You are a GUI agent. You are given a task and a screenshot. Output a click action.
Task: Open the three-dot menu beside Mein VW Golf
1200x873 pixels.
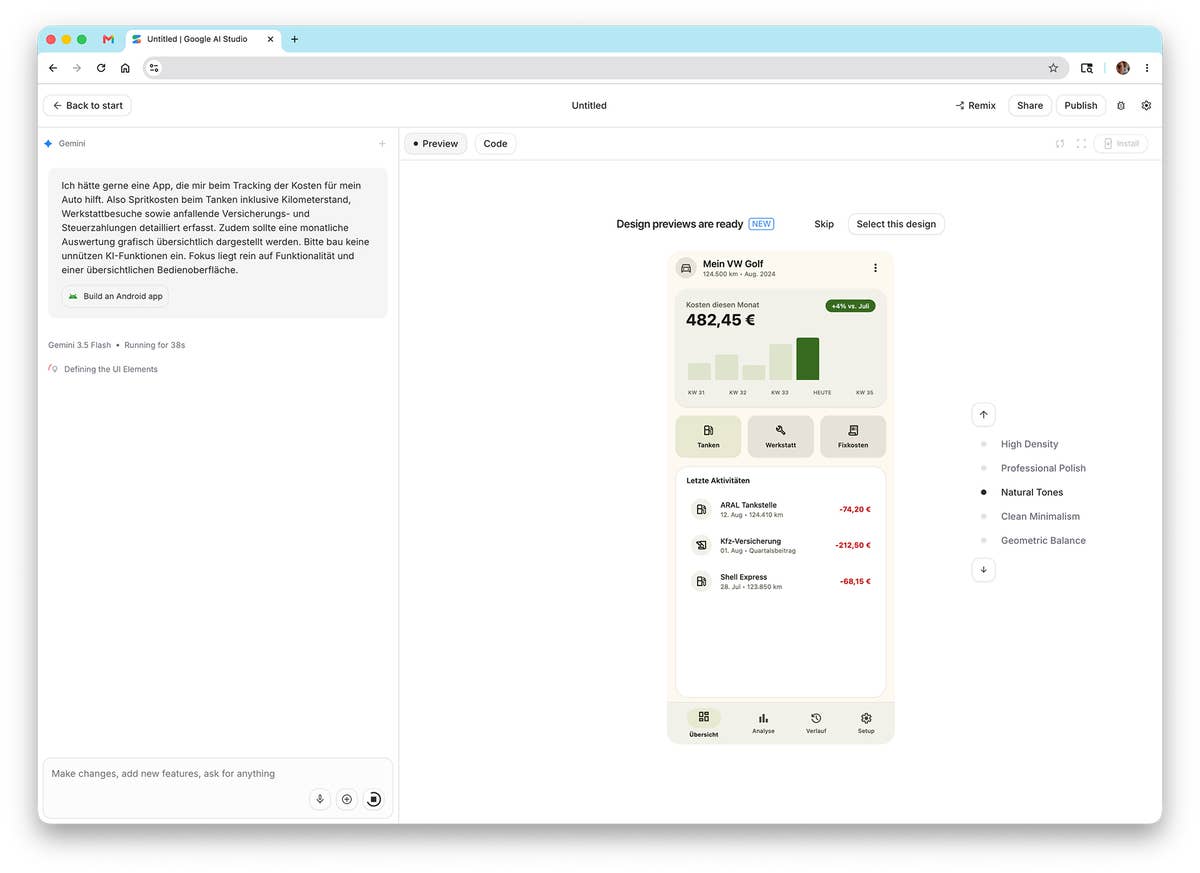pos(875,268)
